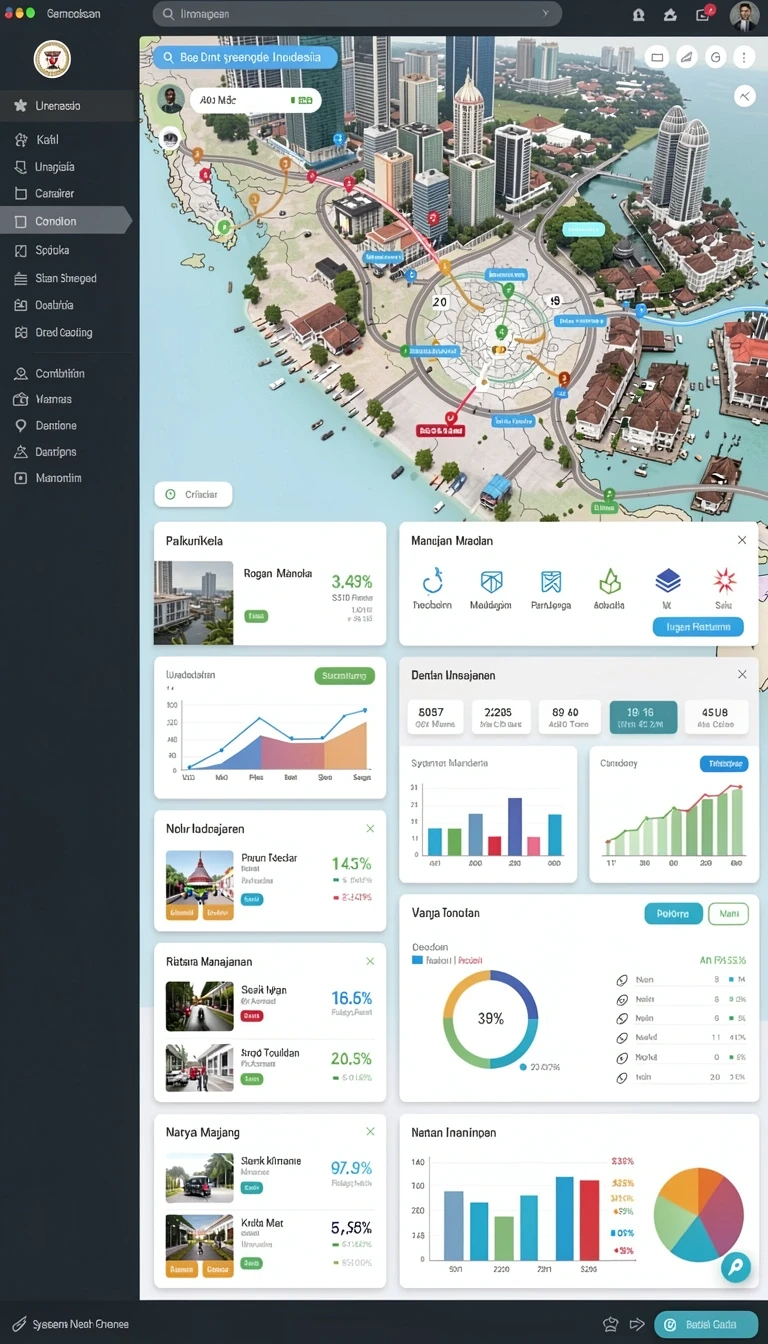Click the blue button on Canadeoy chart
This screenshot has height=1344, width=768.
[x=724, y=764]
